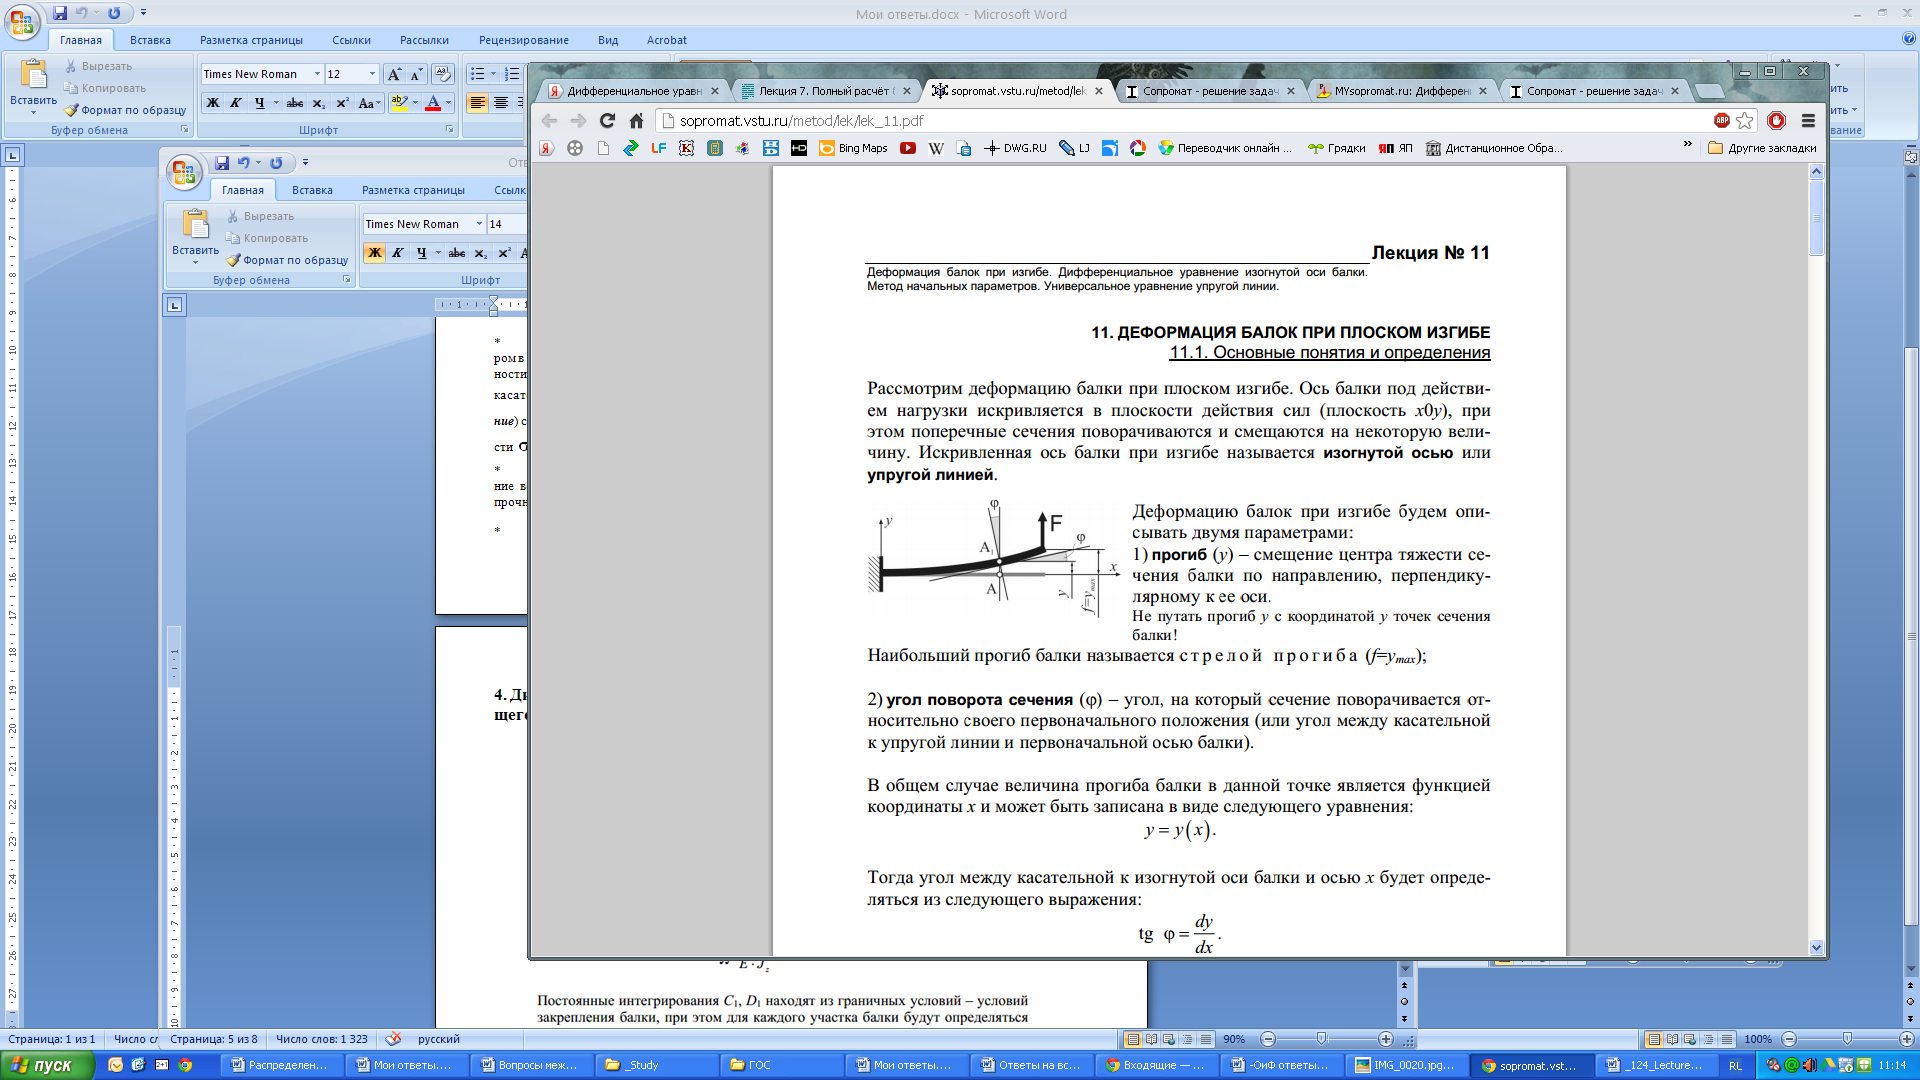Open highlight color dropdown arrow

point(416,103)
